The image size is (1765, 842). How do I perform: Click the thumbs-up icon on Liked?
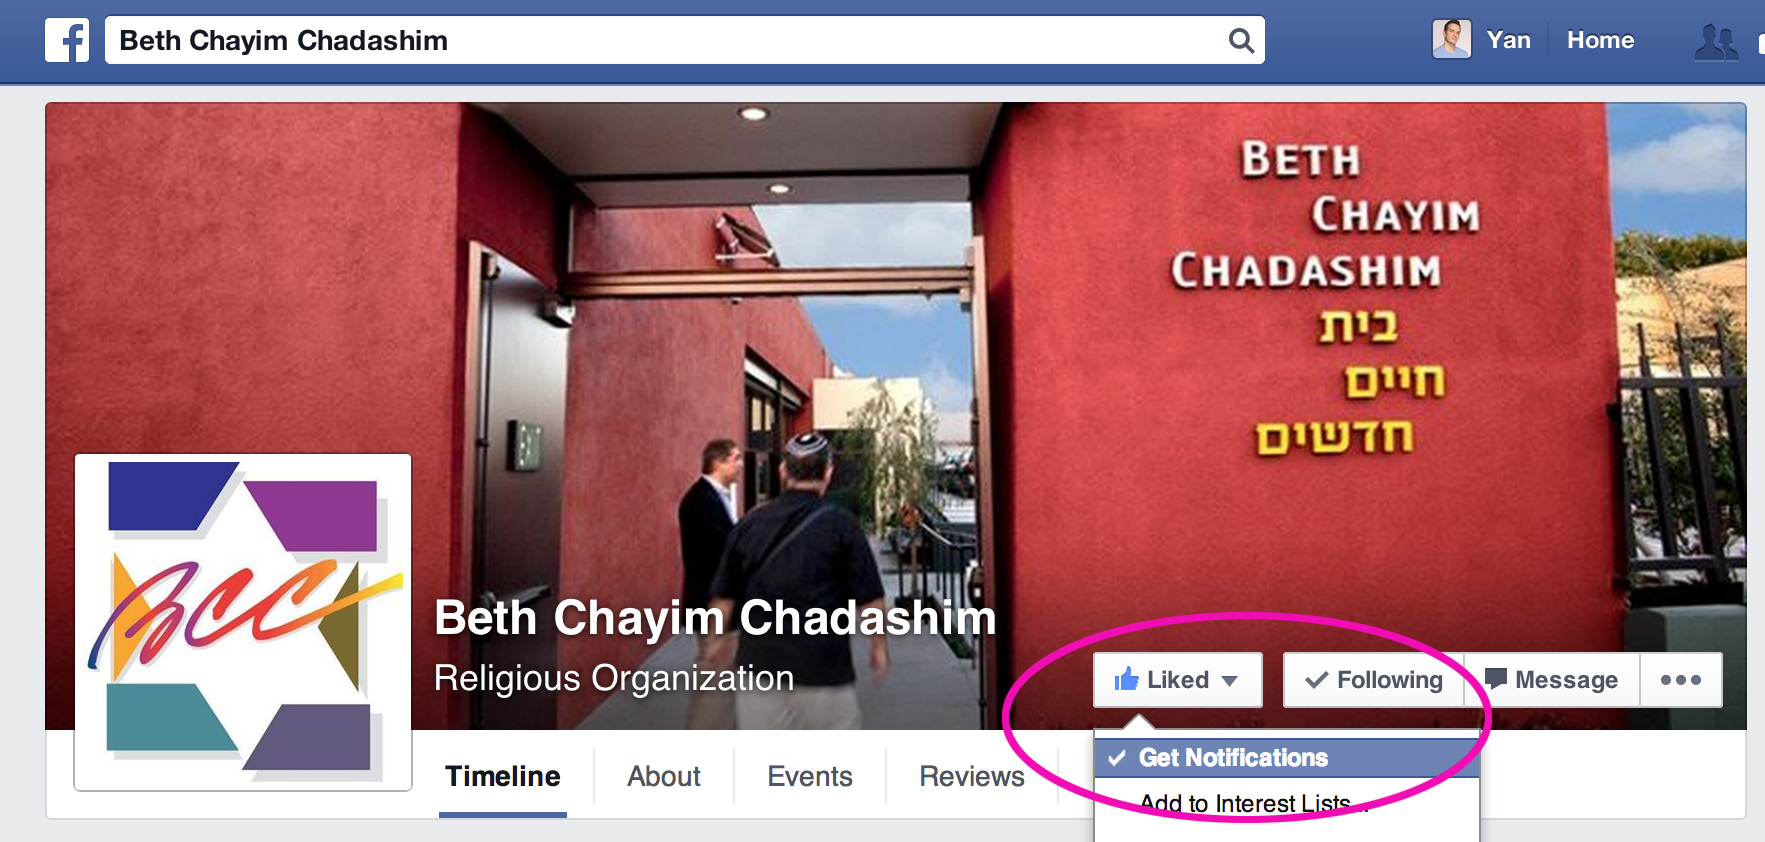[x=1127, y=679]
